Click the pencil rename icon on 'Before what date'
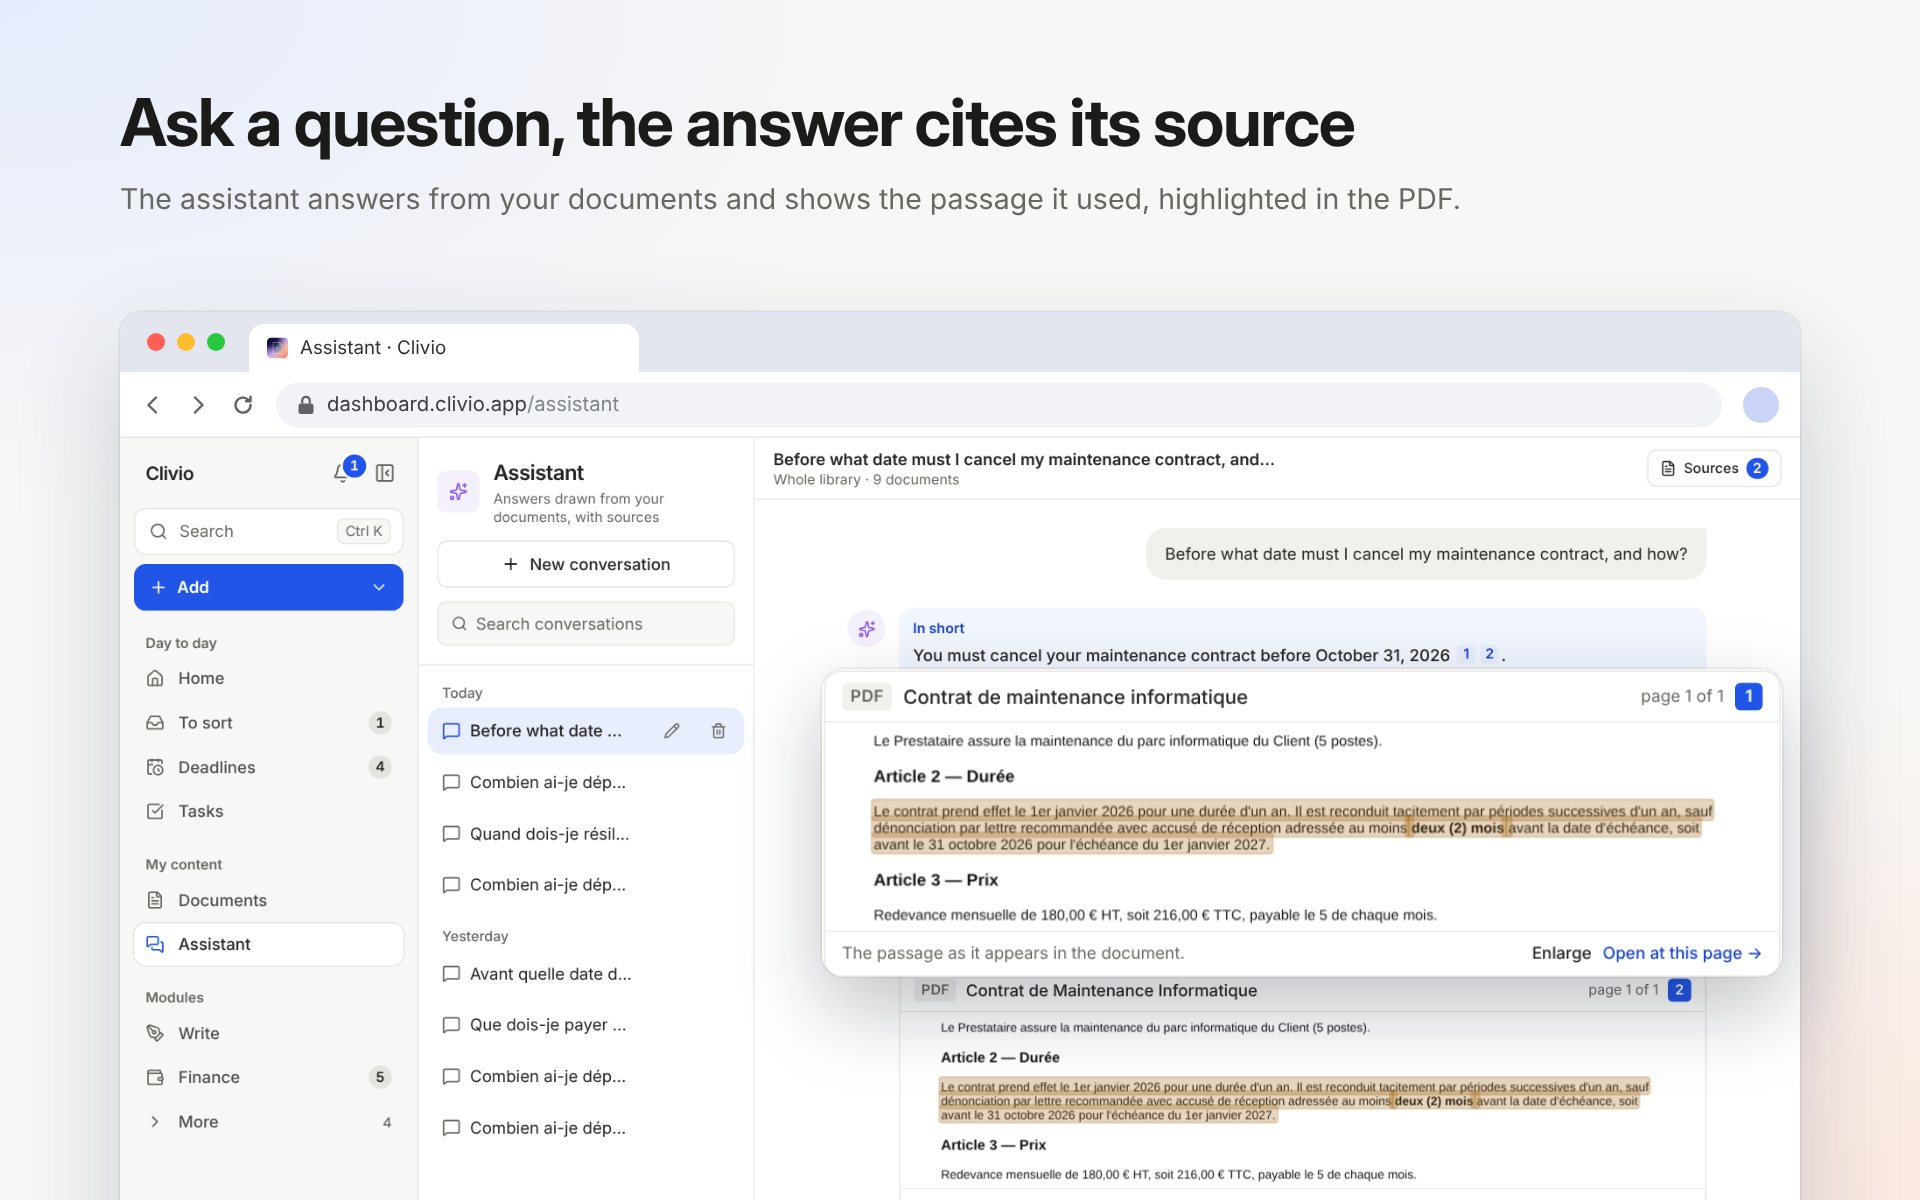Viewport: 1920px width, 1200px height. pyautogui.click(x=672, y=731)
